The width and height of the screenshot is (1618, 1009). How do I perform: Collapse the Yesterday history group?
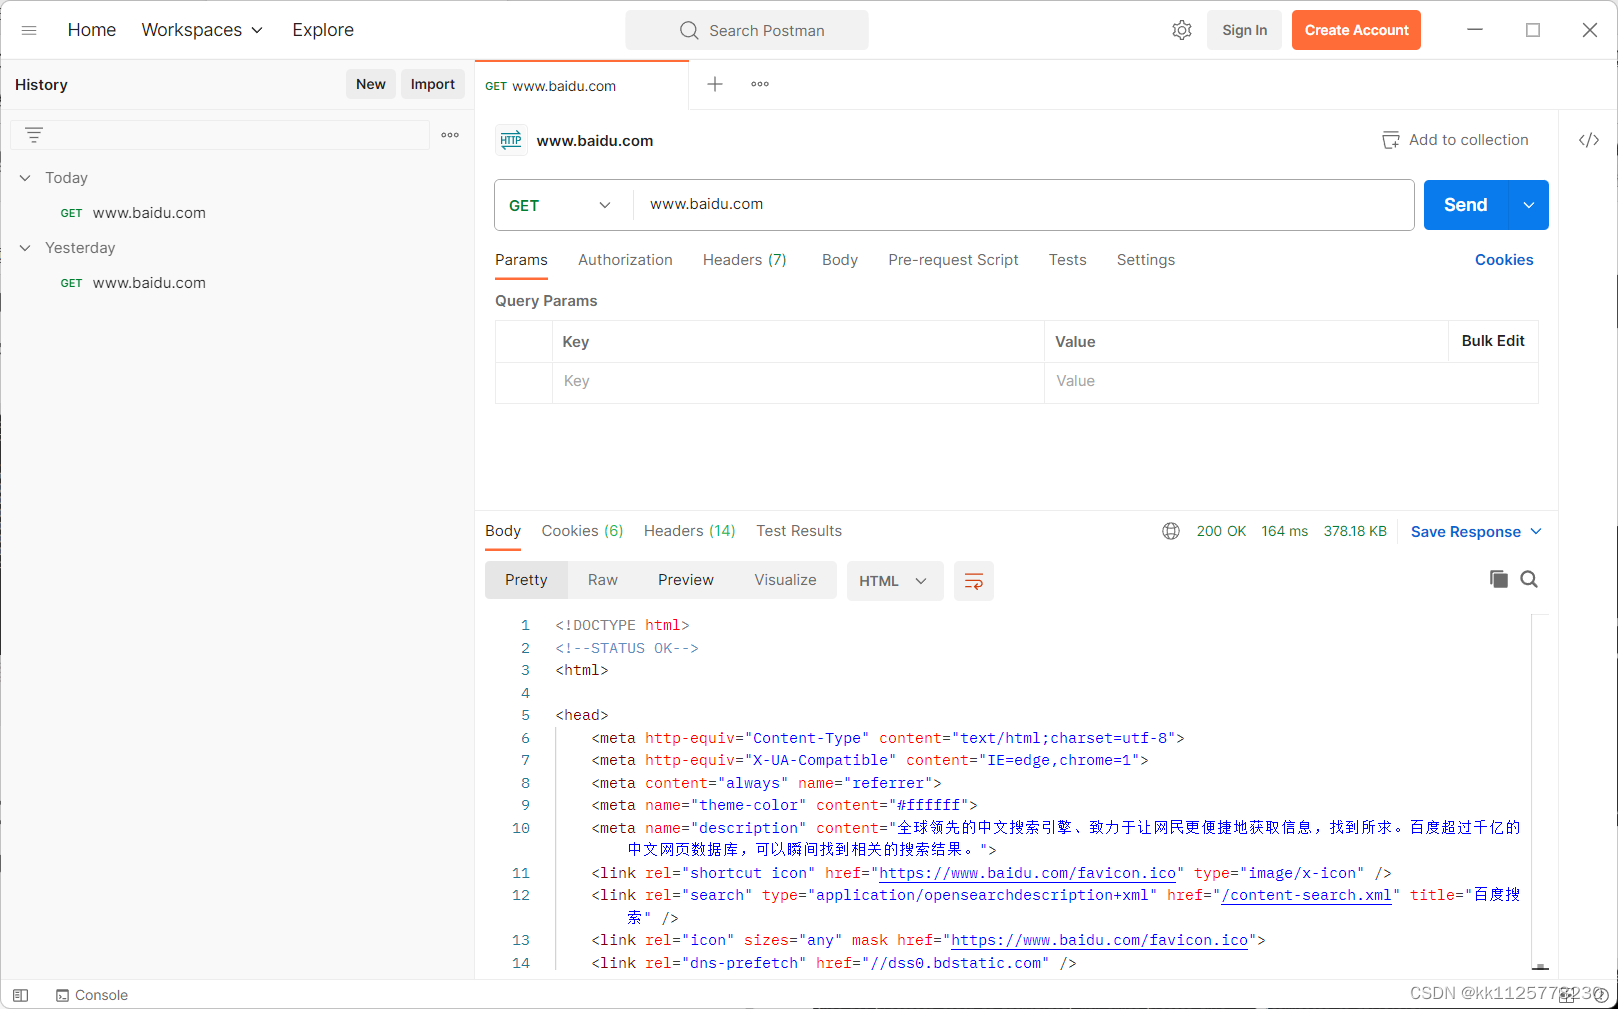pyautogui.click(x=25, y=248)
